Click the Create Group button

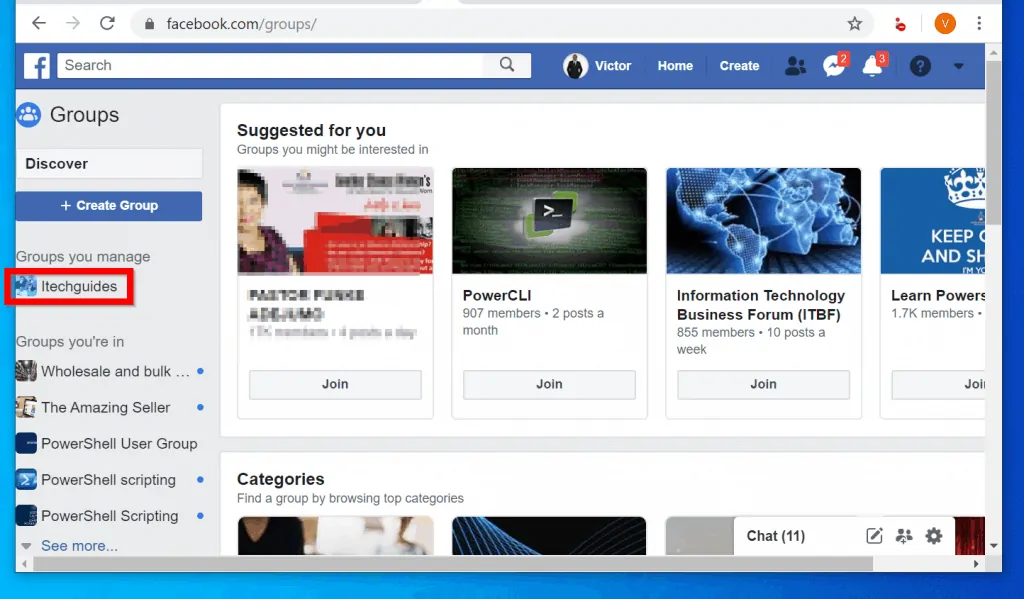point(108,205)
